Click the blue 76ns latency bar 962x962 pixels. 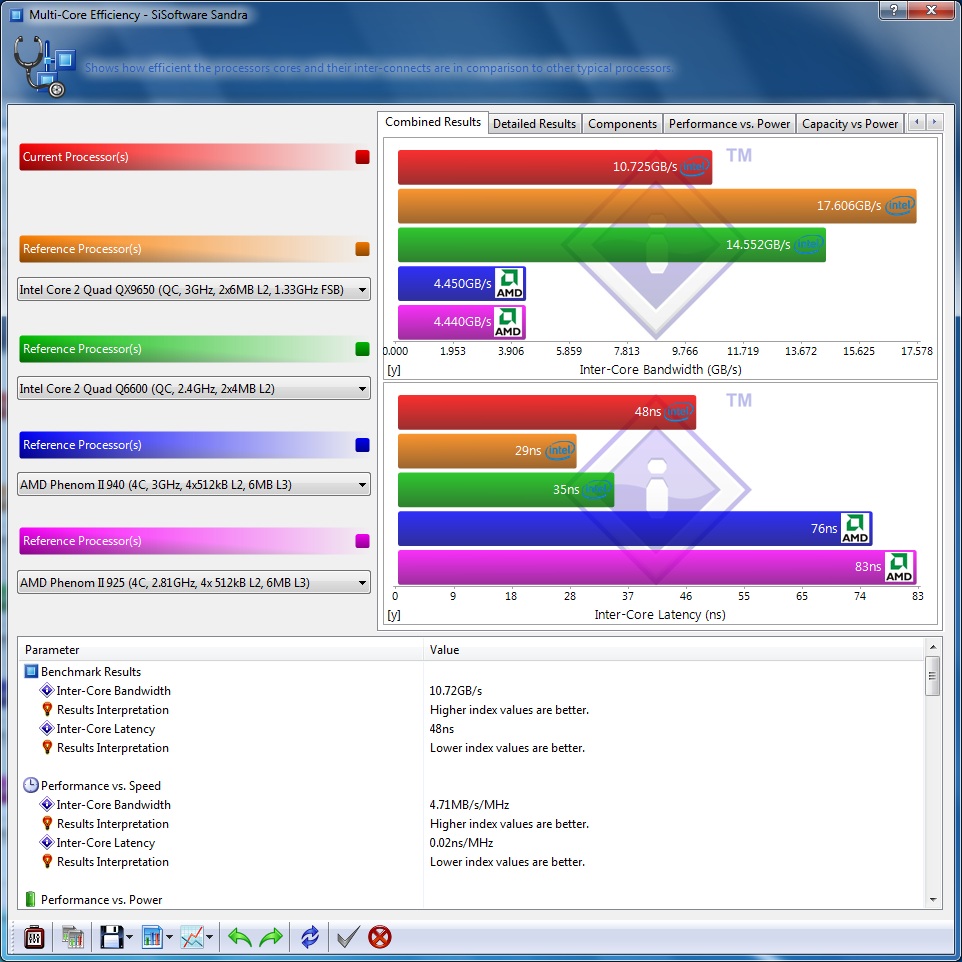click(x=635, y=528)
